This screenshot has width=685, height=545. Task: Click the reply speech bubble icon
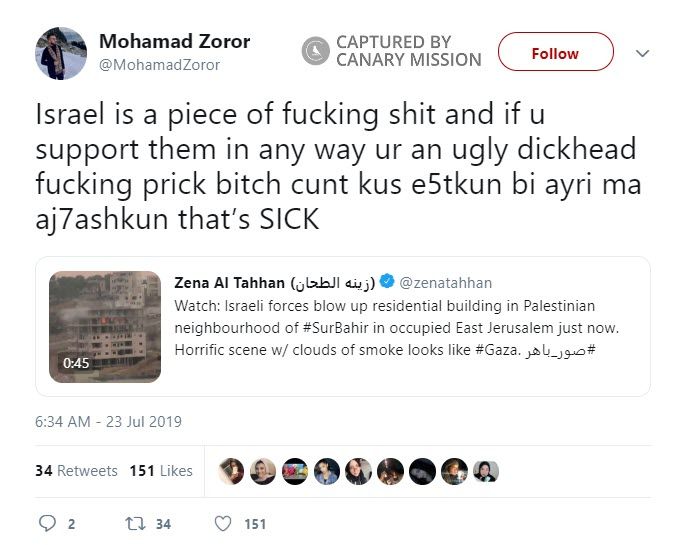click(x=48, y=523)
